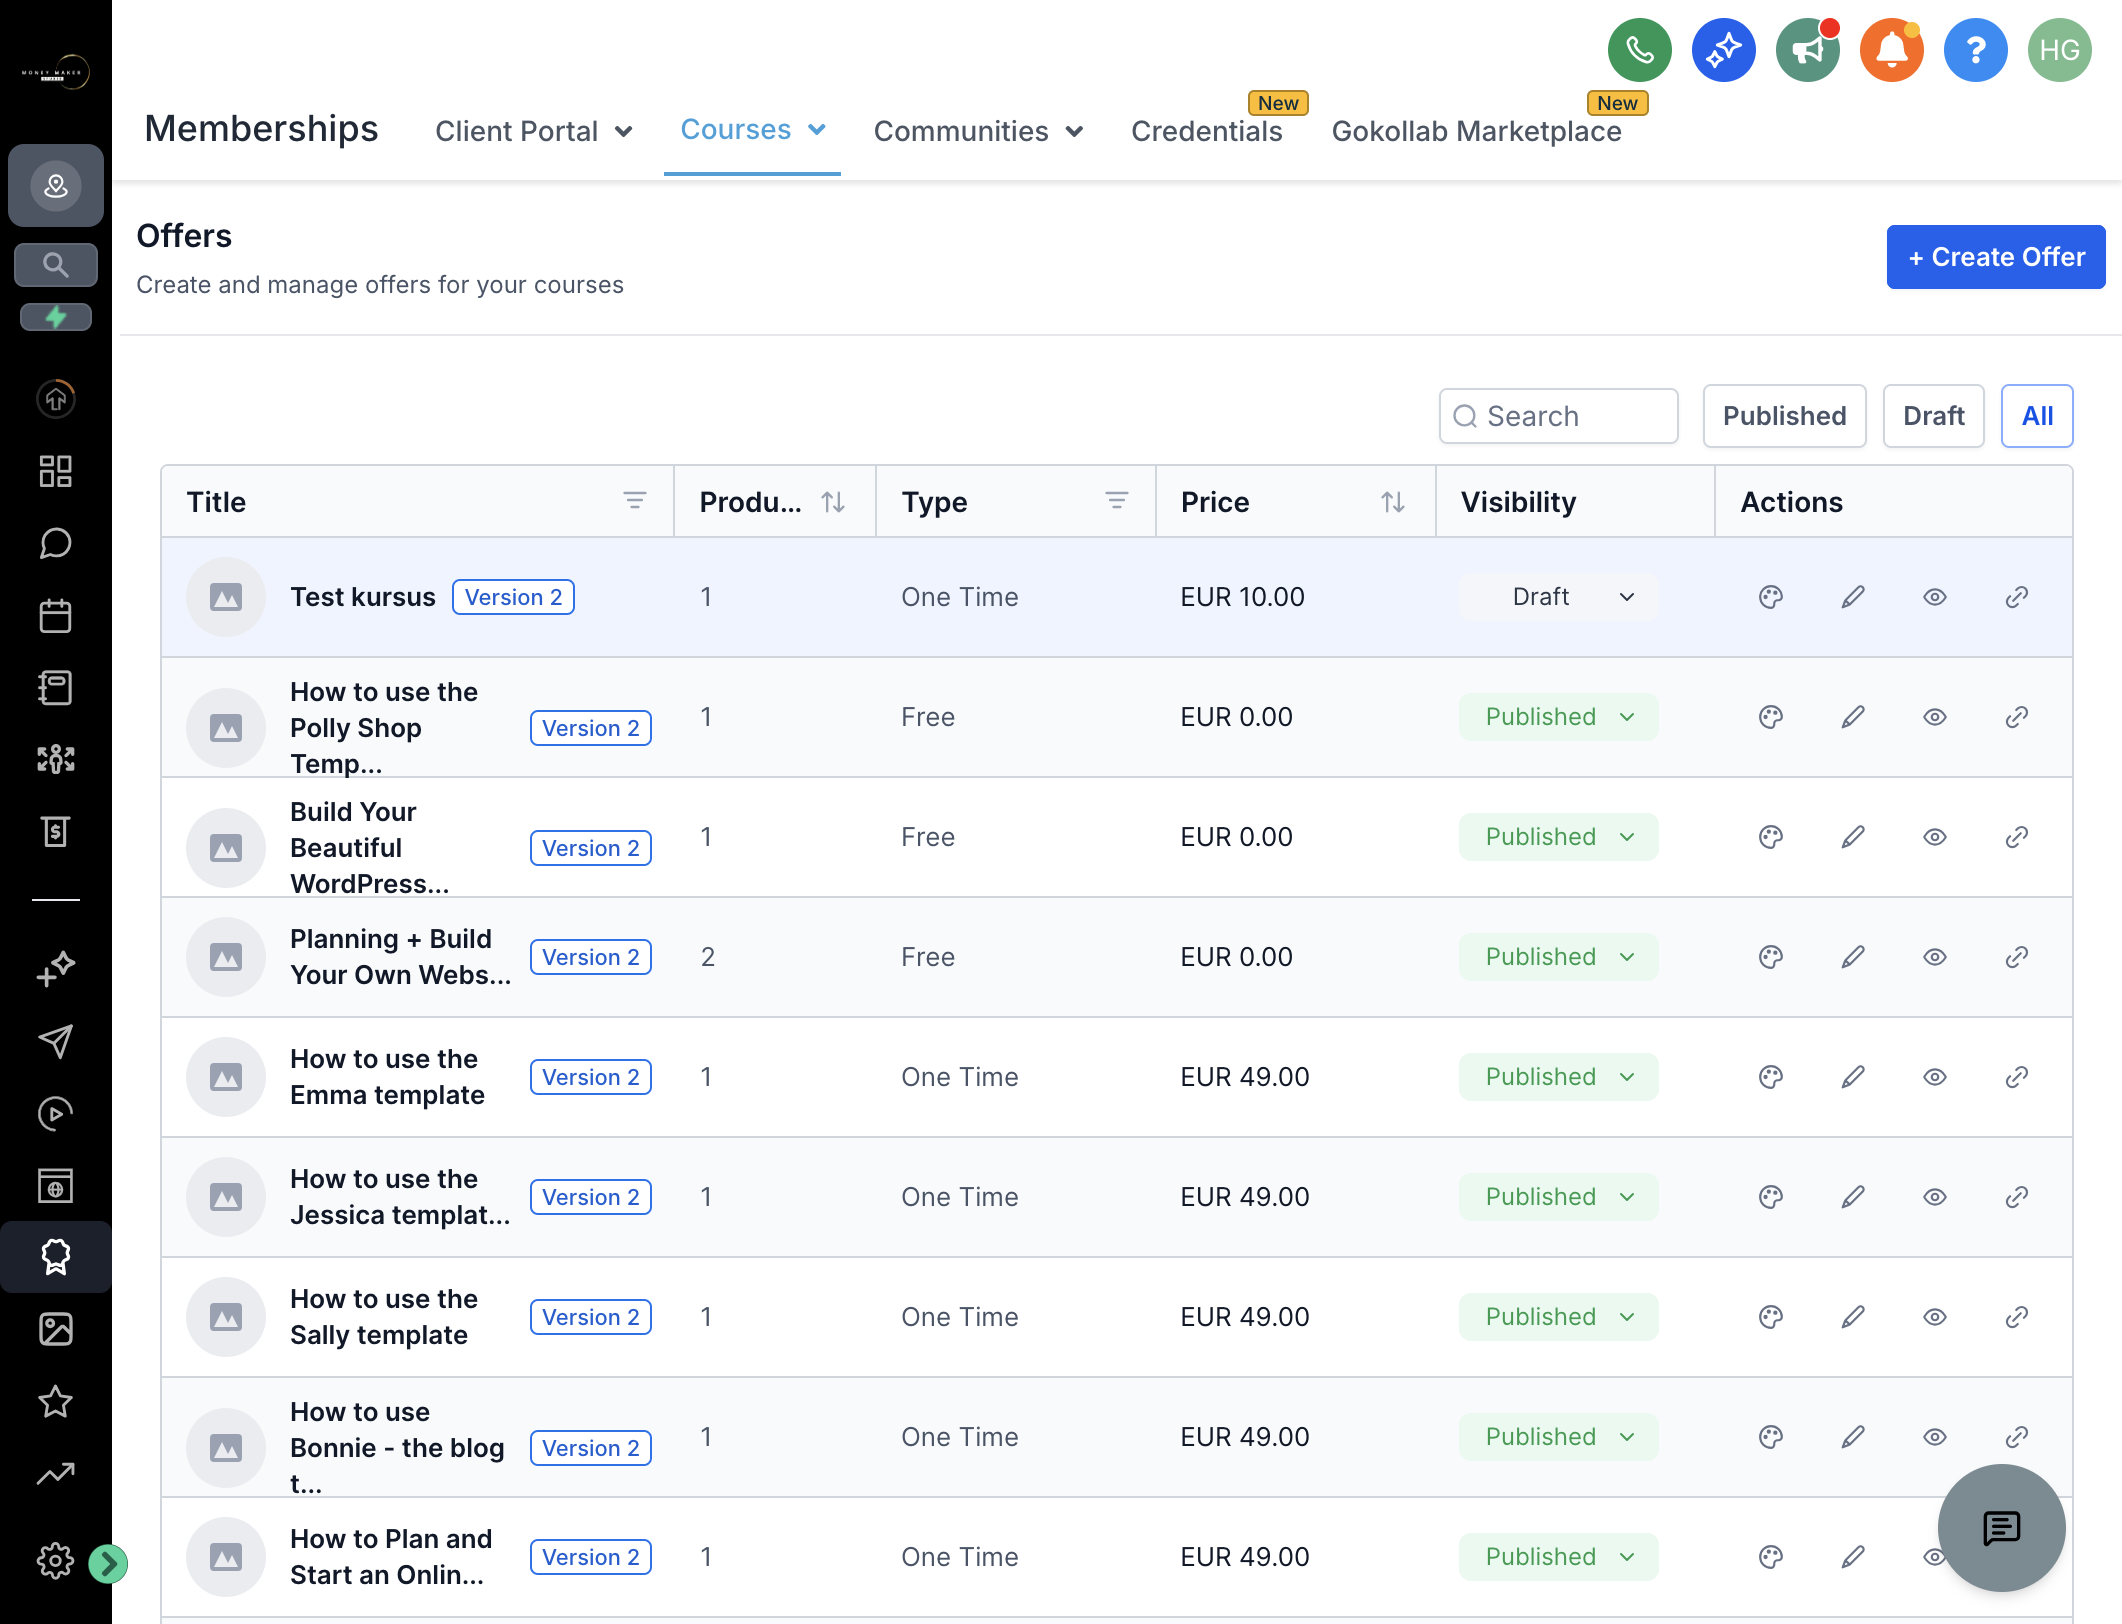Open the sidebar settings gear icon
The width and height of the screenshot is (2122, 1624).
(x=56, y=1560)
